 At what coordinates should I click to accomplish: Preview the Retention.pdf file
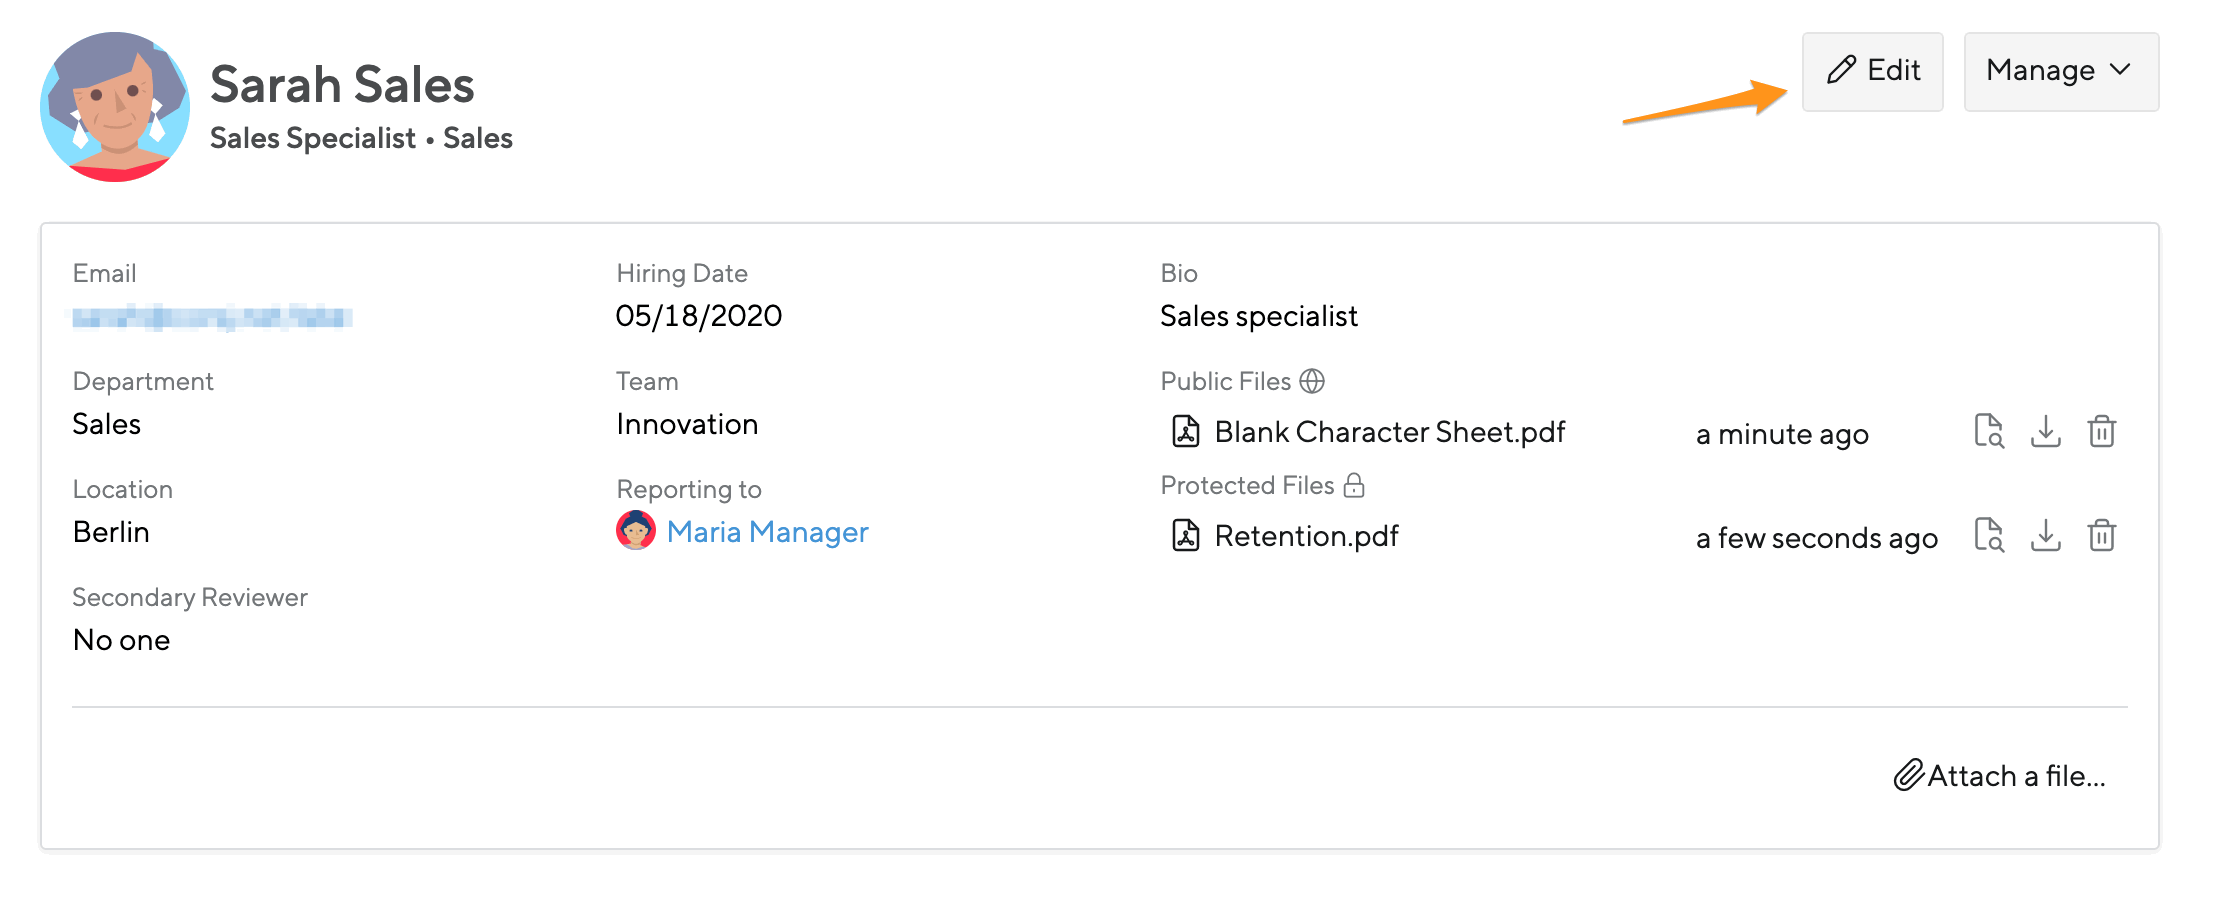click(x=1988, y=536)
